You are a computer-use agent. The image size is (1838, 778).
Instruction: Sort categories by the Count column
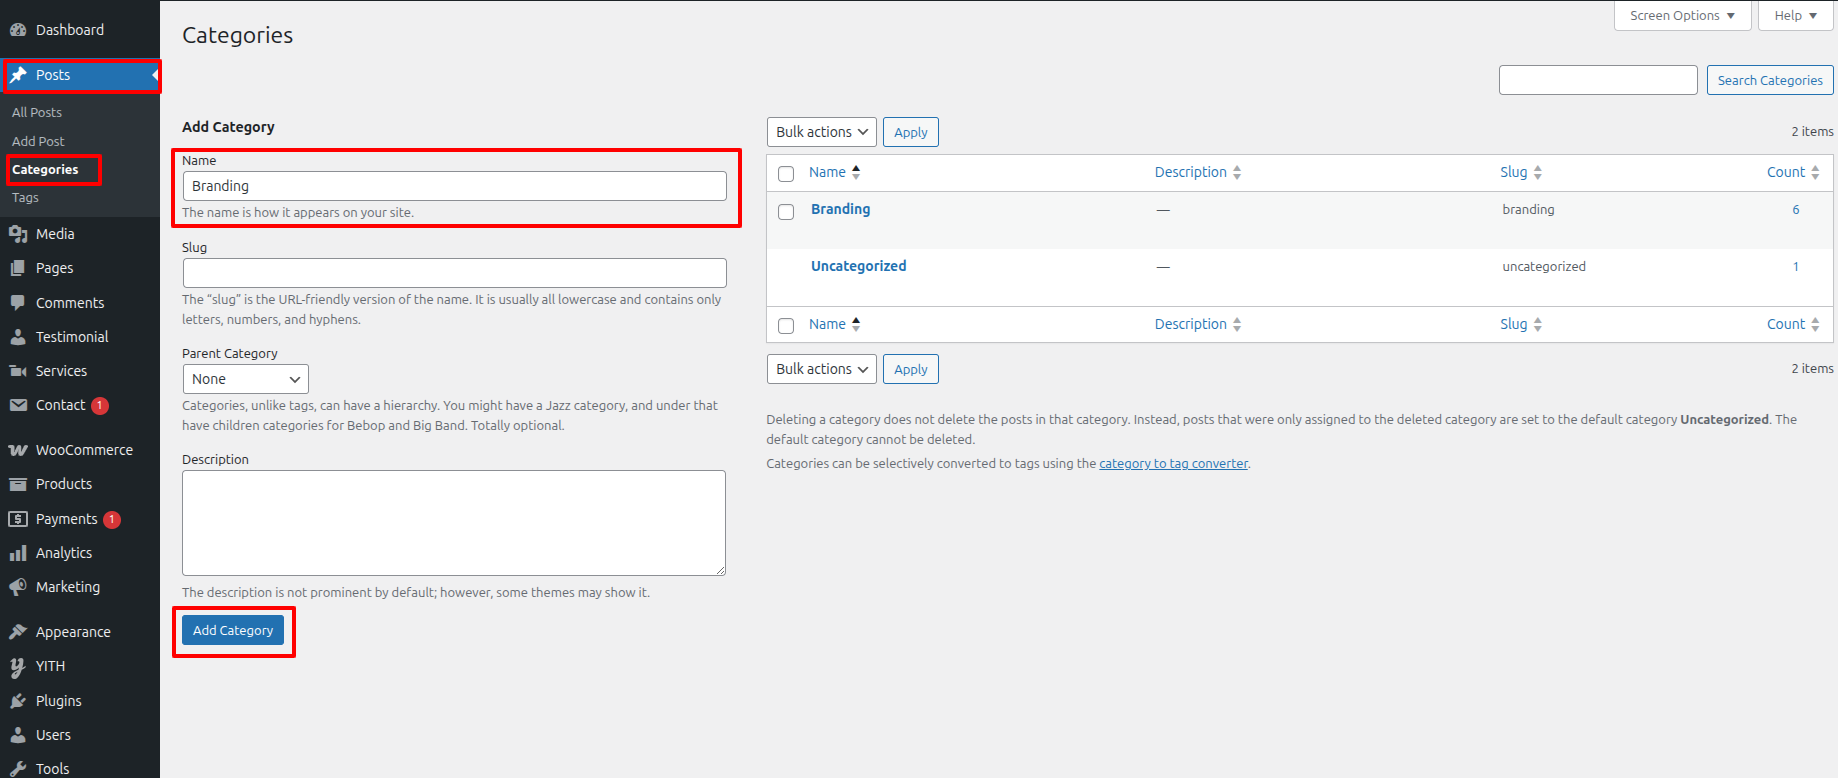[1785, 172]
